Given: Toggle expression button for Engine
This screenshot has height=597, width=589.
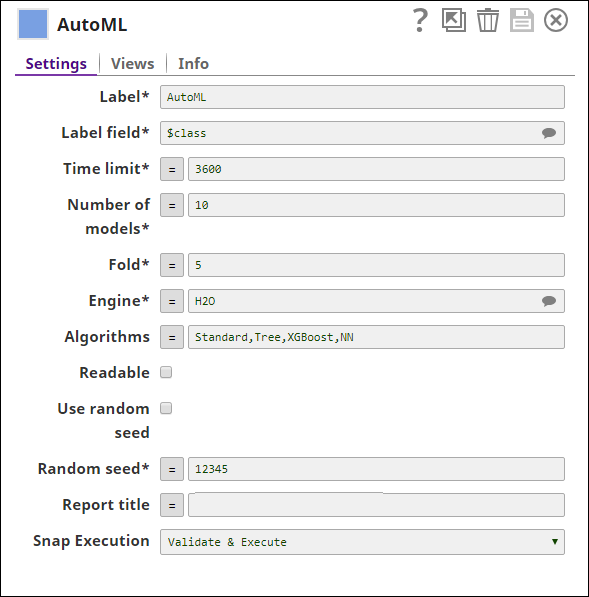Looking at the screenshot, I should (172, 301).
